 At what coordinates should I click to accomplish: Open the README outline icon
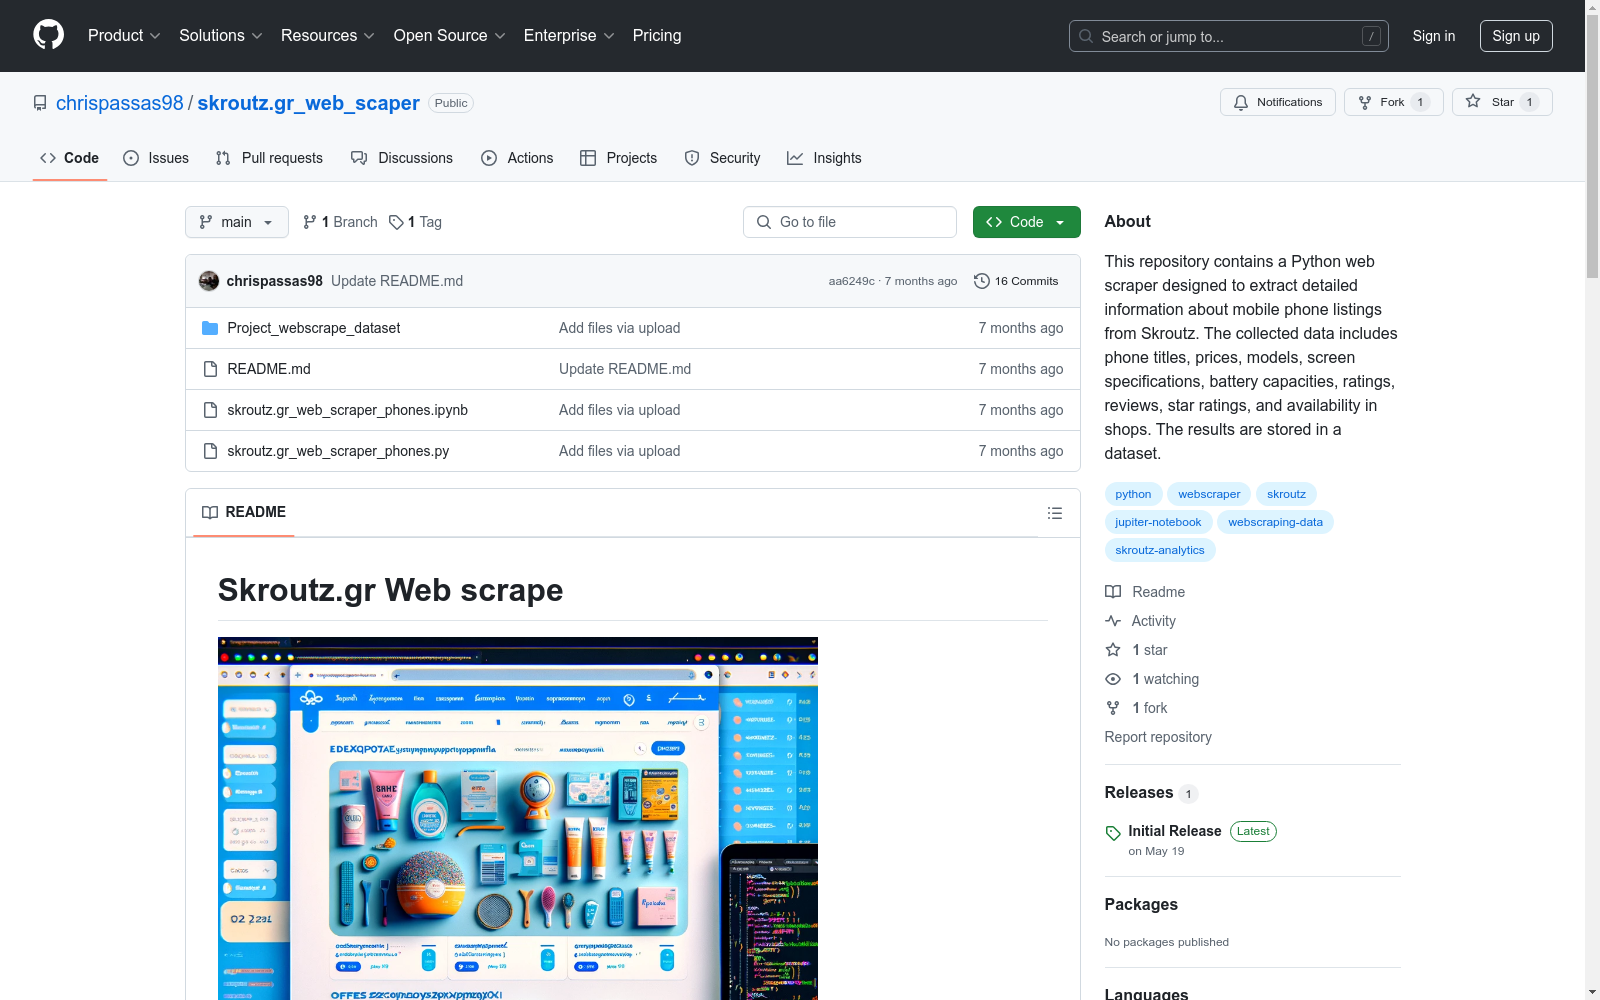(1055, 513)
